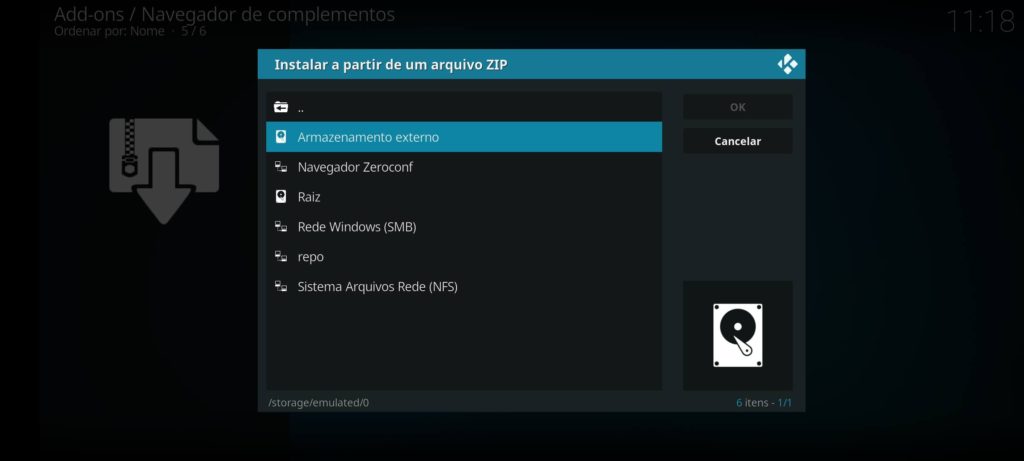Open Rede Windows (SMB)
1024x461 pixels.
[464, 227]
